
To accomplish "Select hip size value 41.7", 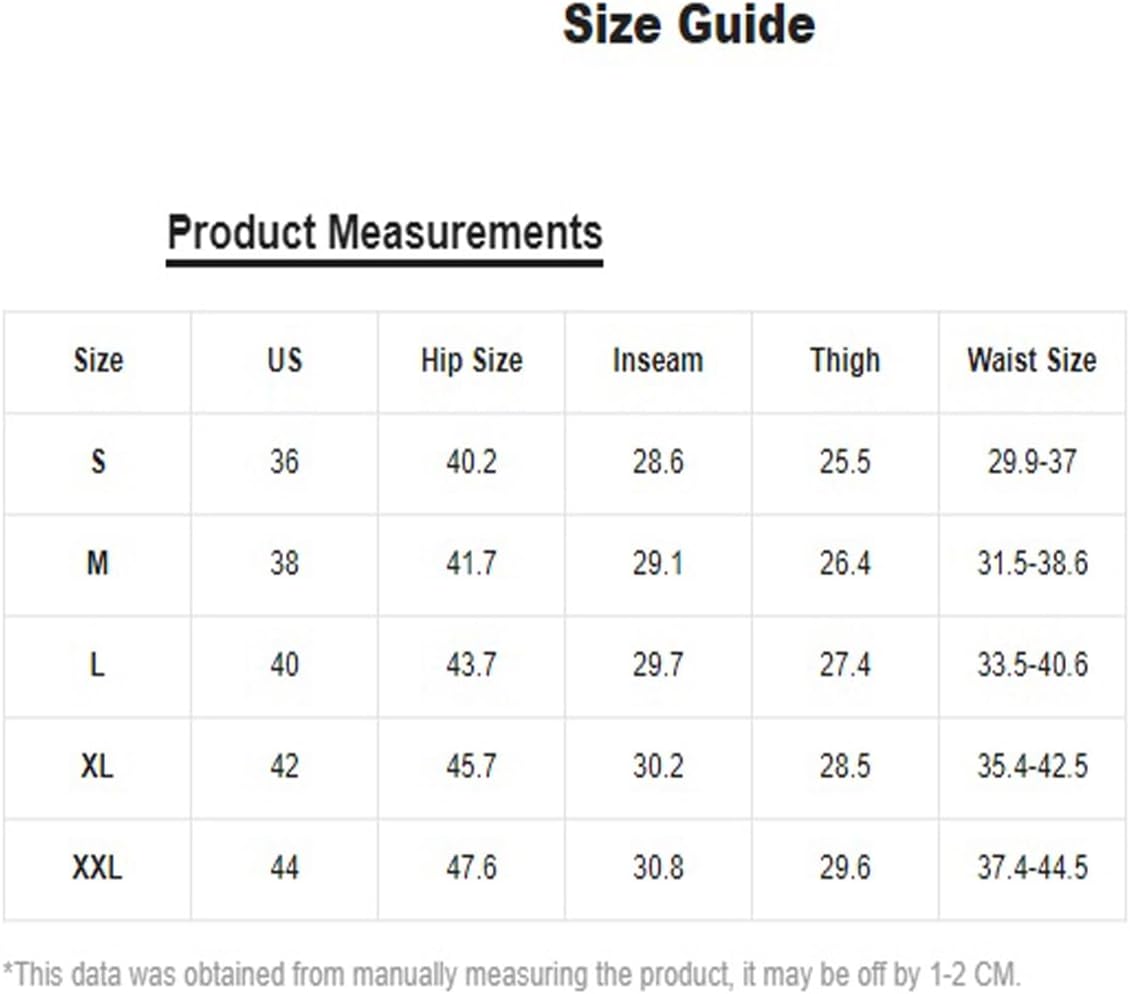I will click(x=471, y=563).
